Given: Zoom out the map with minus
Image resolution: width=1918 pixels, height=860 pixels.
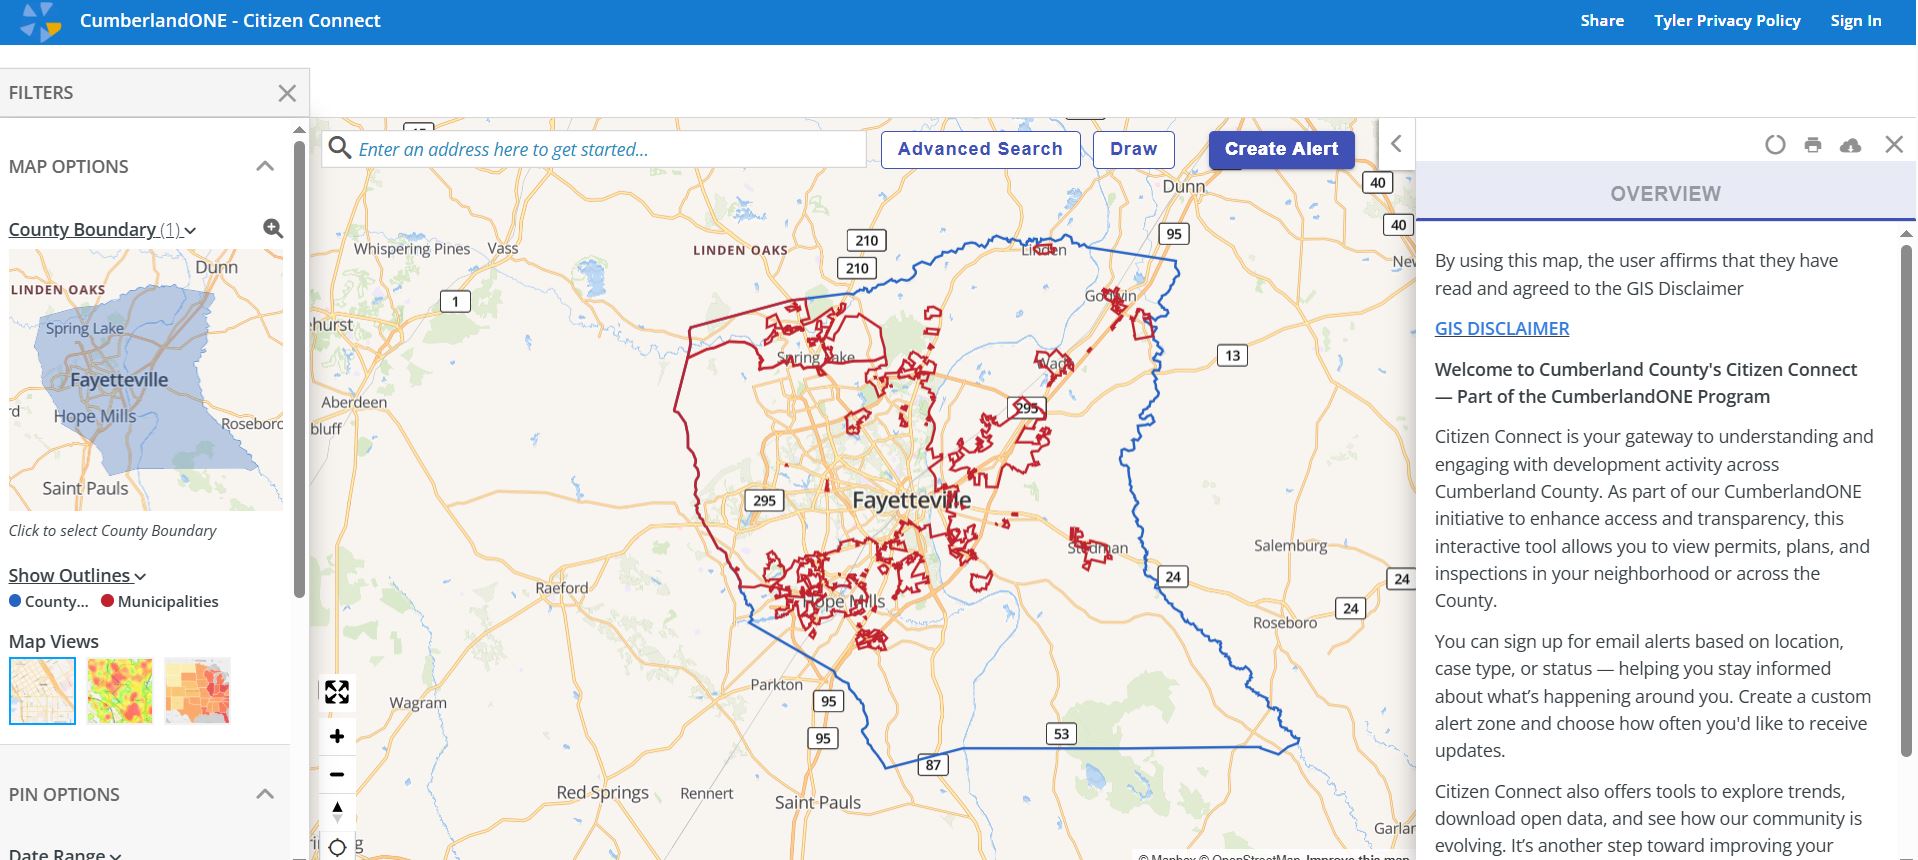Looking at the screenshot, I should click(x=337, y=774).
